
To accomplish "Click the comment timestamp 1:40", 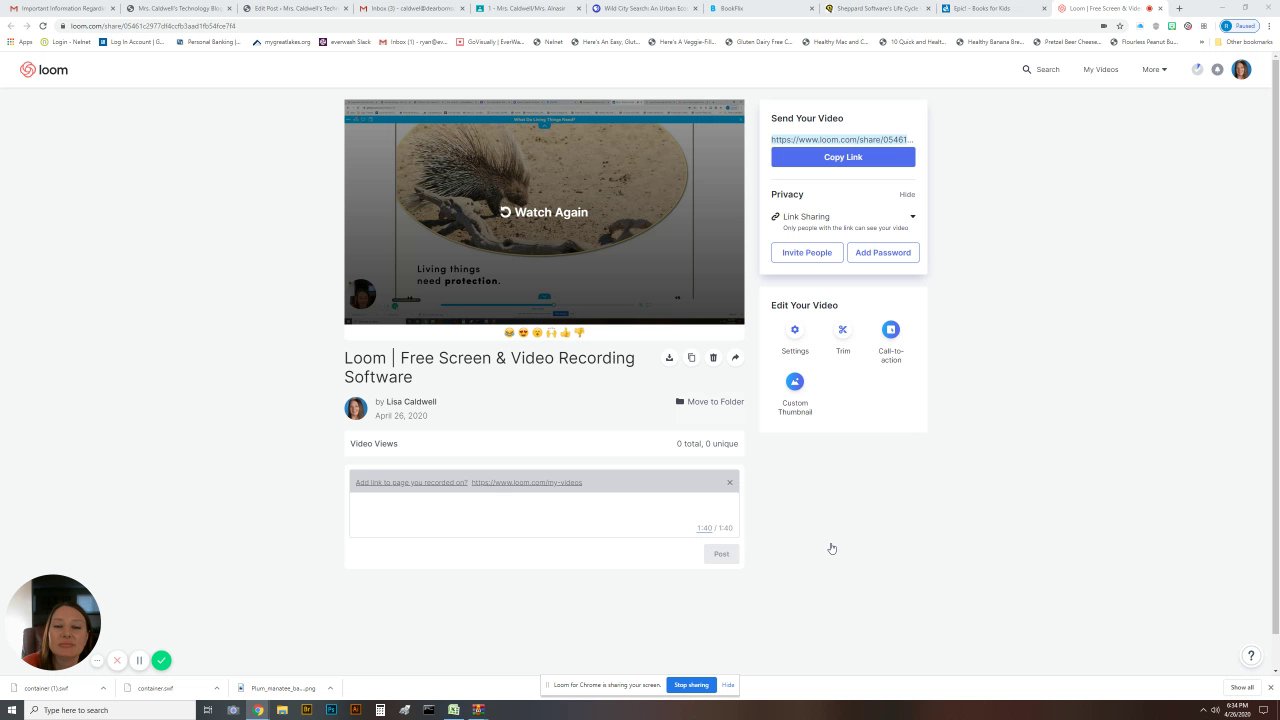I will [x=705, y=528].
